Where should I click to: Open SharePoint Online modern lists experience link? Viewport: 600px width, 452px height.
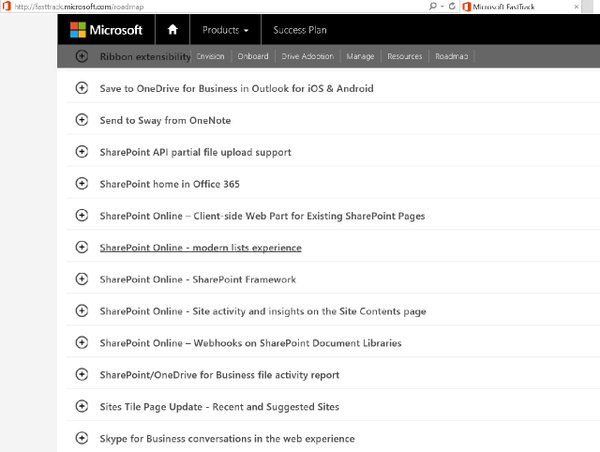click(x=201, y=248)
